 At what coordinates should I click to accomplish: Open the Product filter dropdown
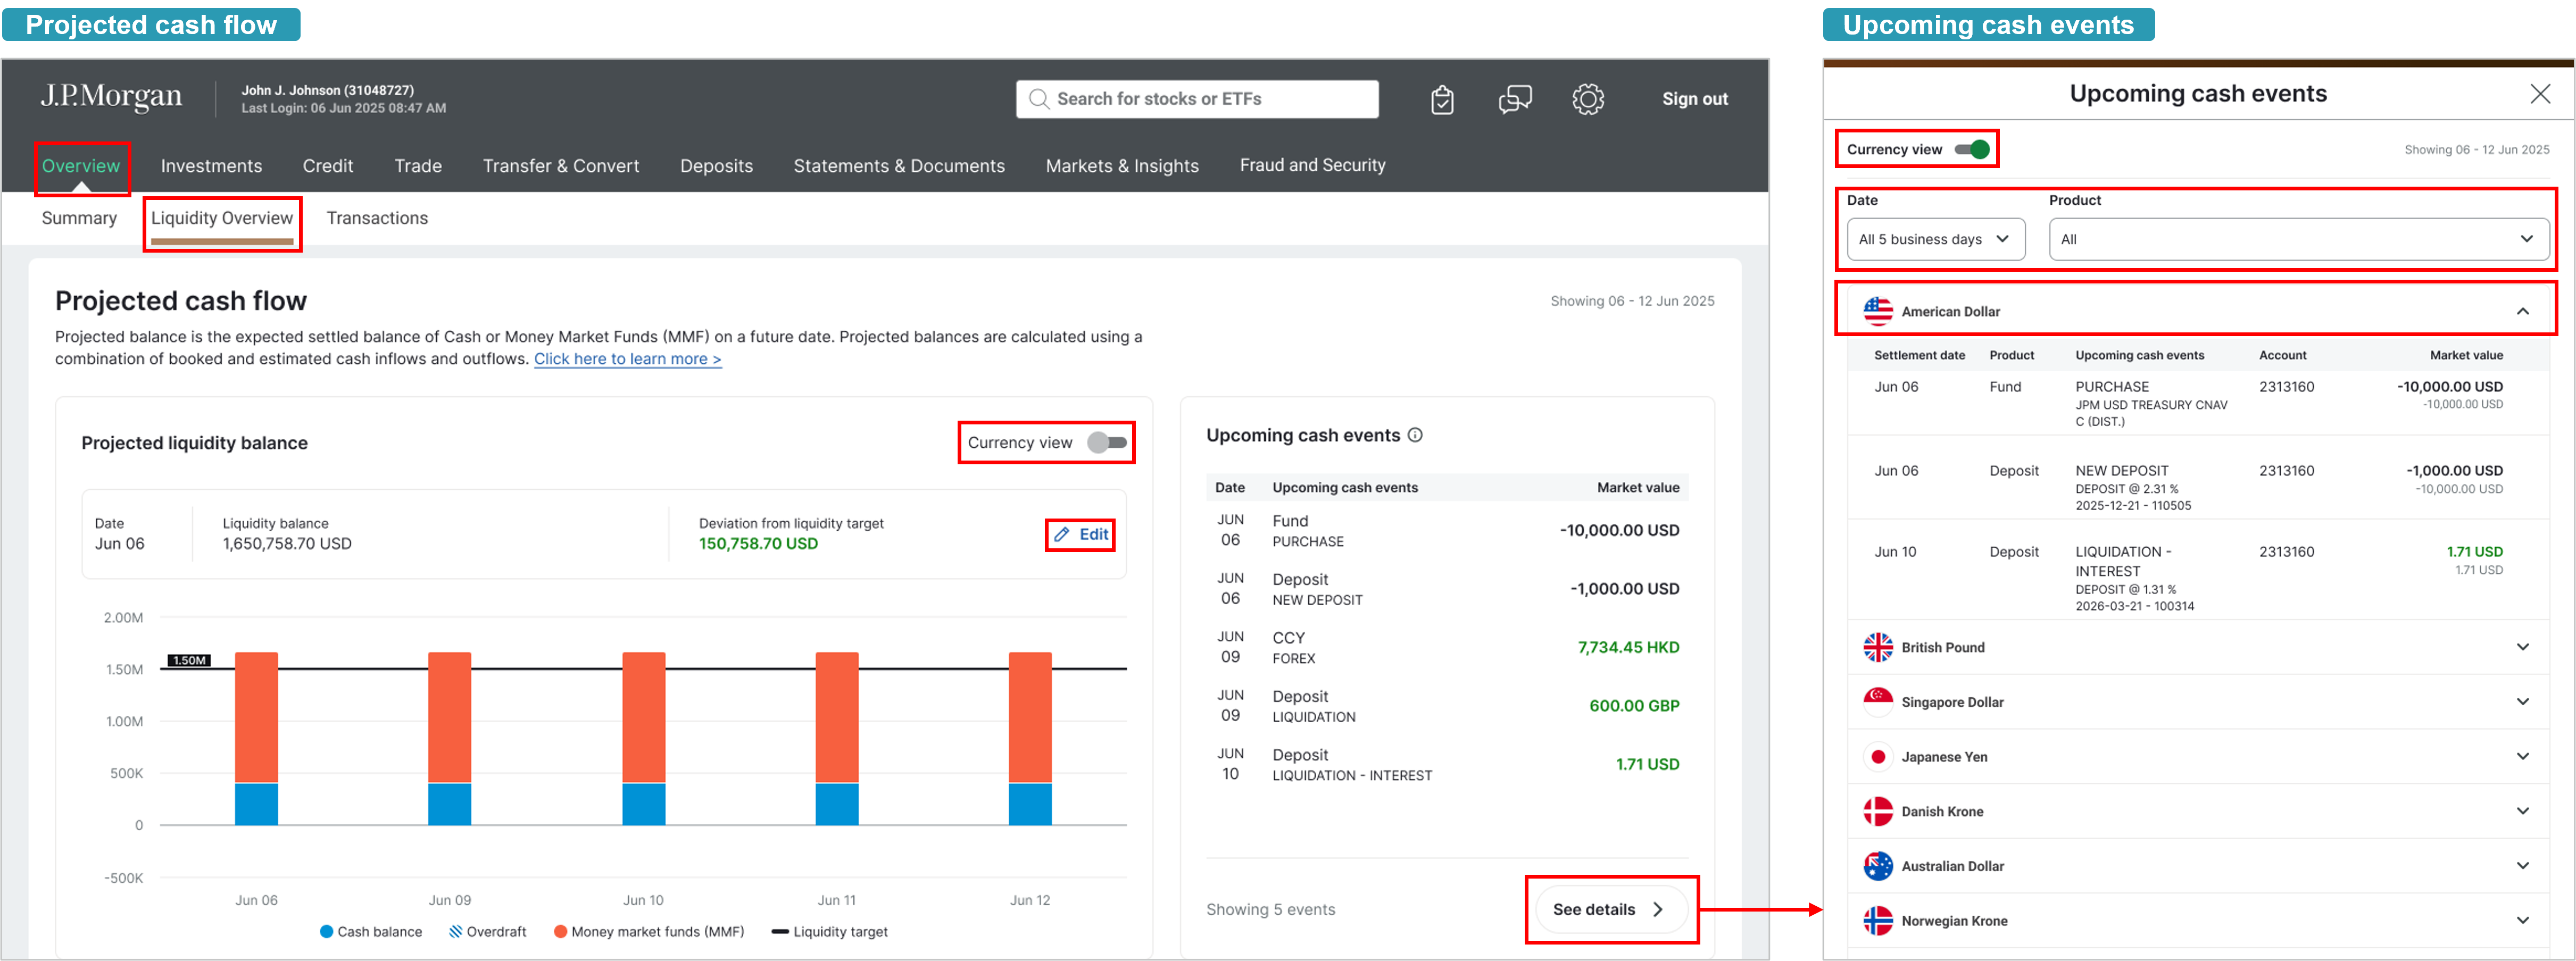tap(2297, 239)
